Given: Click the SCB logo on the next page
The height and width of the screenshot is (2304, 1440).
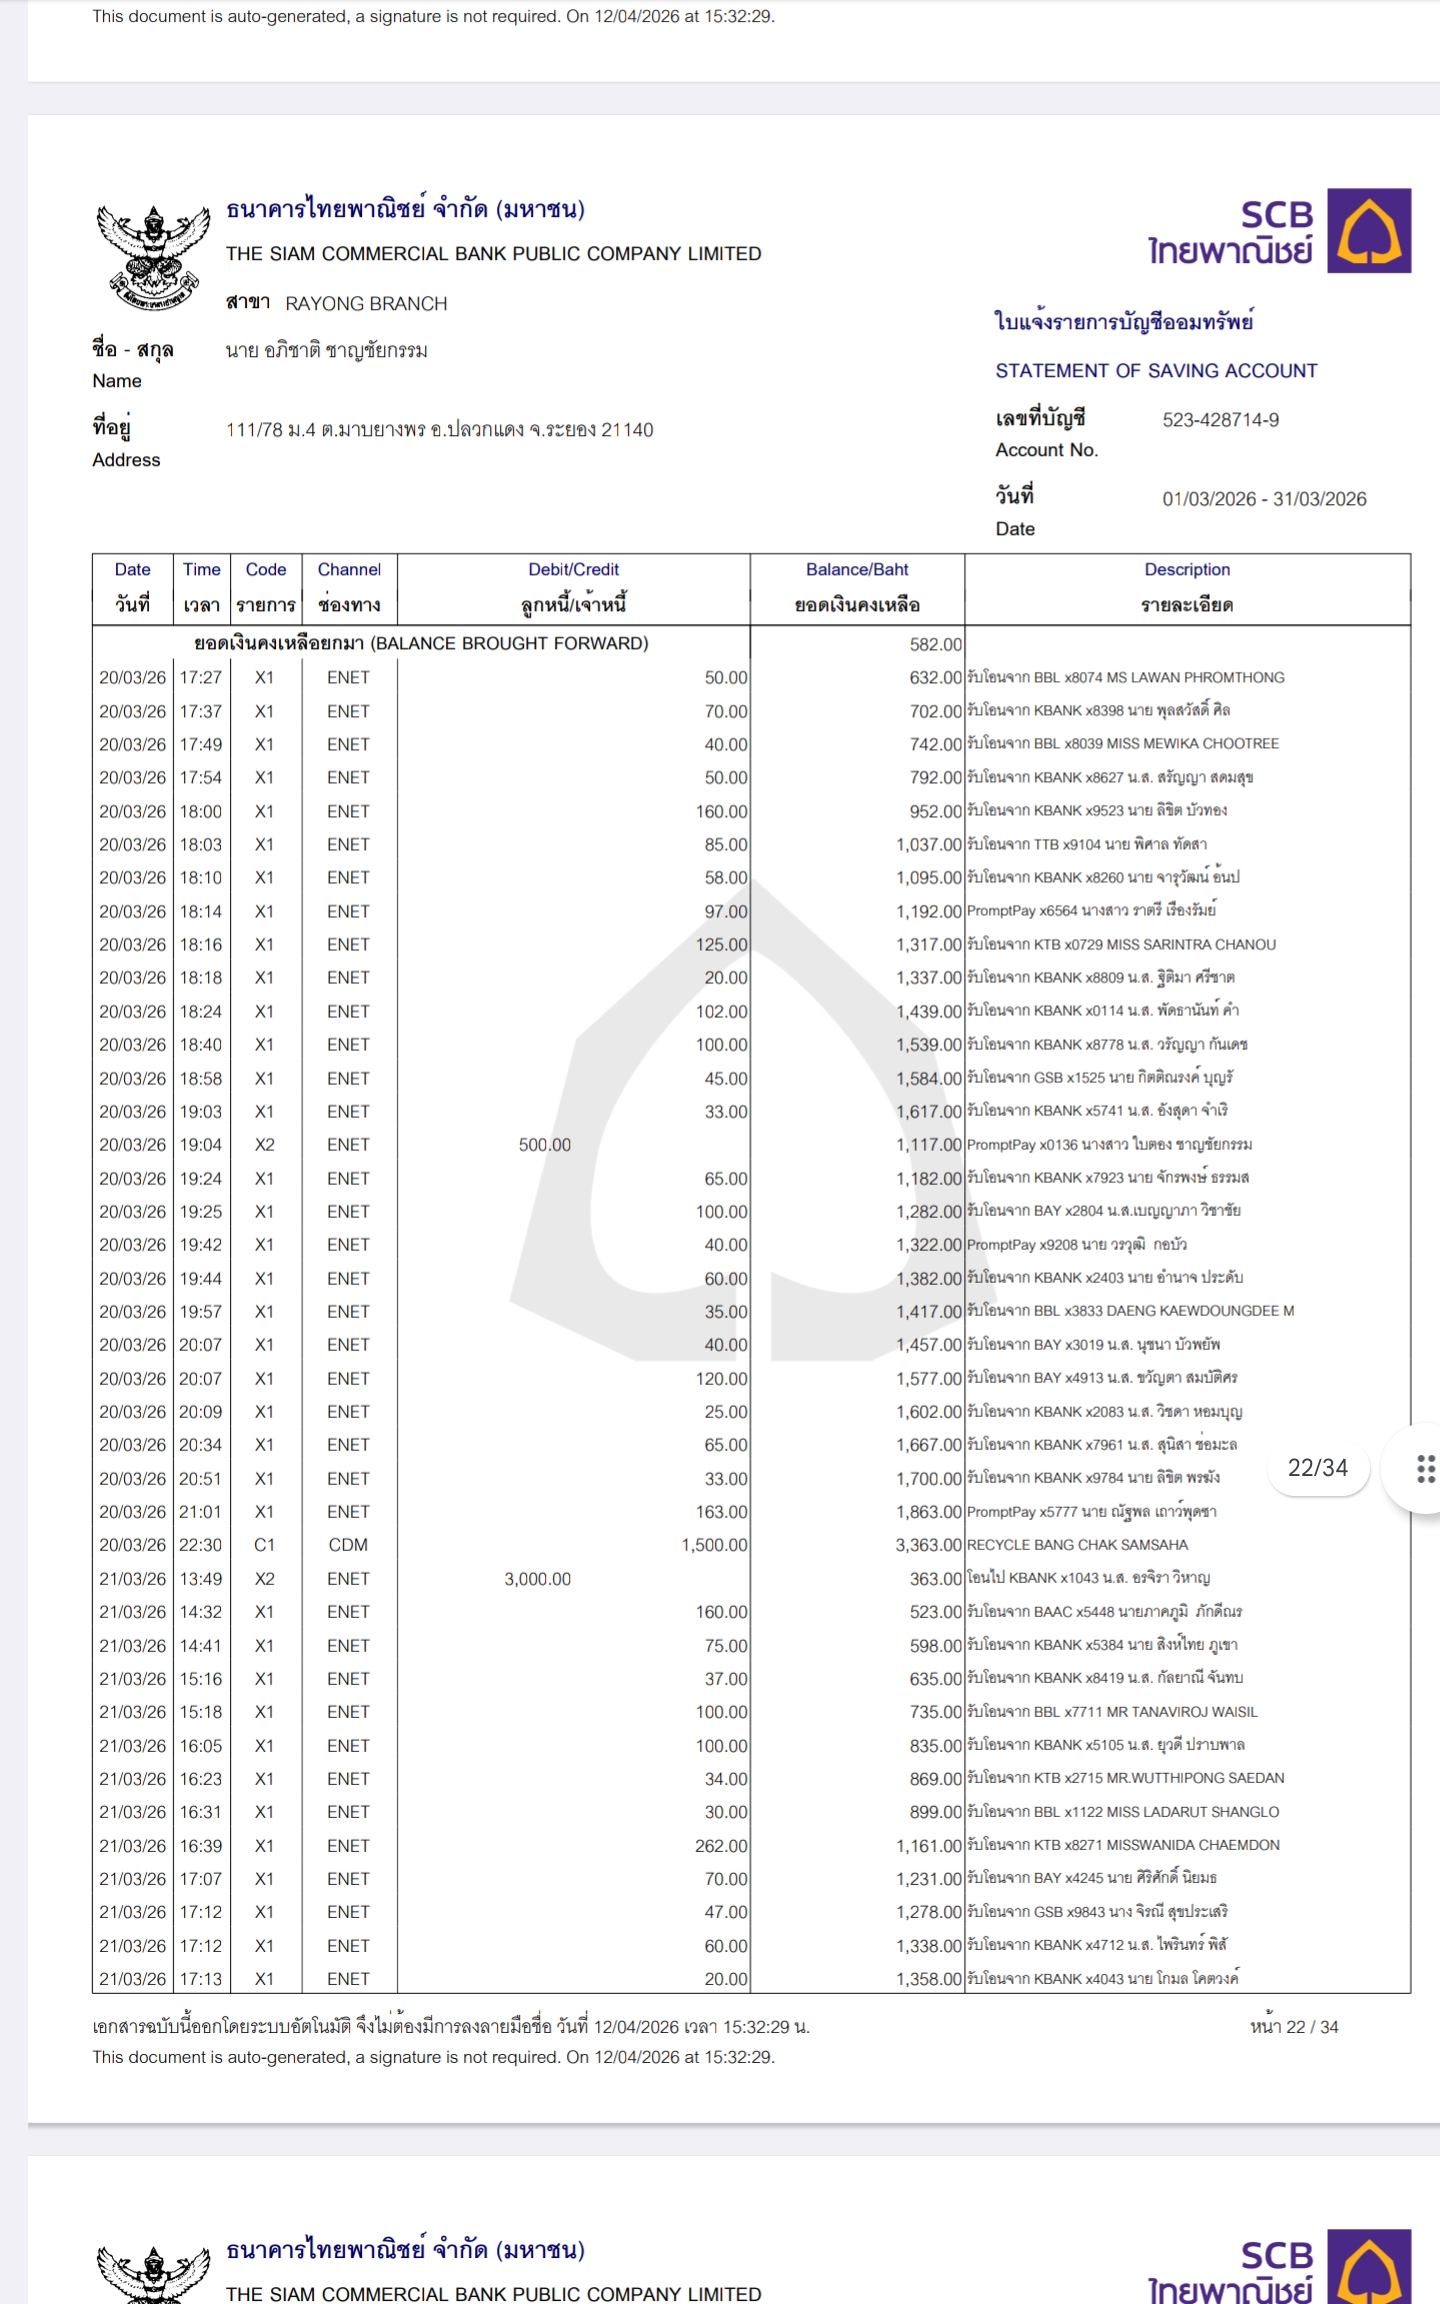Looking at the screenshot, I should [x=1368, y=2268].
